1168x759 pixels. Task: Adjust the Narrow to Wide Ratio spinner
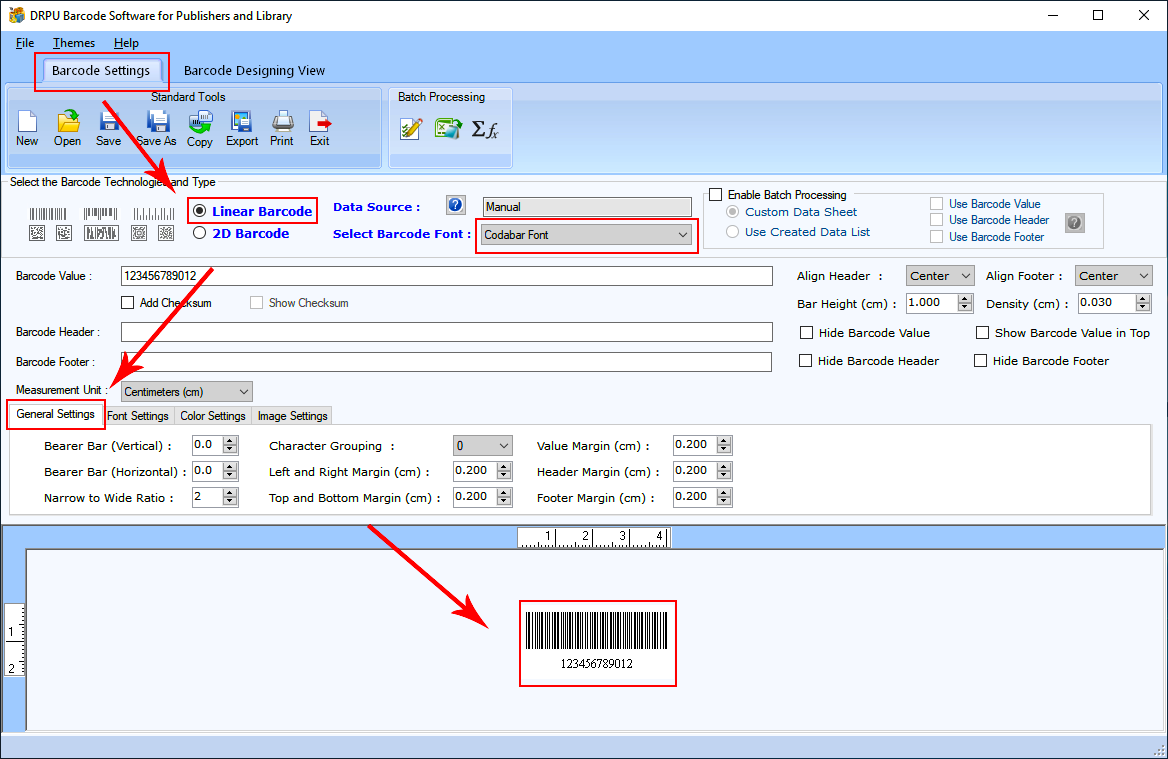point(230,497)
